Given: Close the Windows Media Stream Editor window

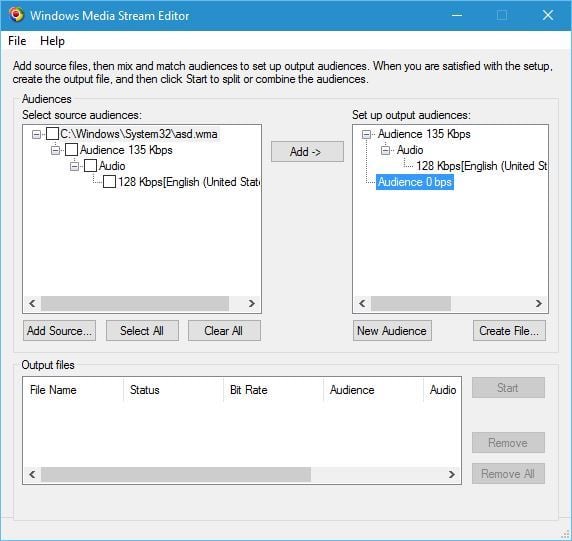Looking at the screenshot, I should click(x=548, y=15).
